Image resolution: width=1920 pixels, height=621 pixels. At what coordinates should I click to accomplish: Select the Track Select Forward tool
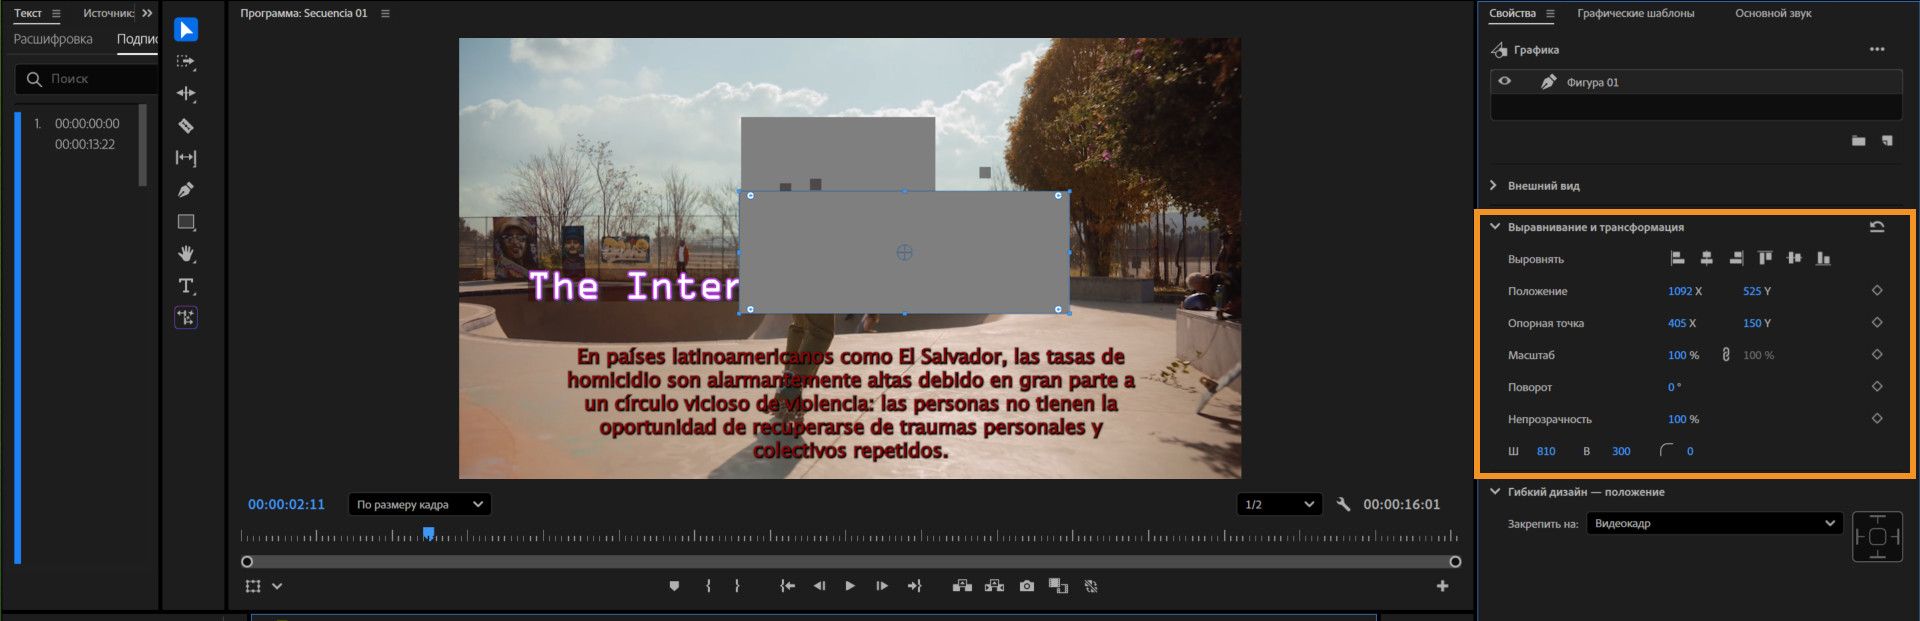[186, 62]
